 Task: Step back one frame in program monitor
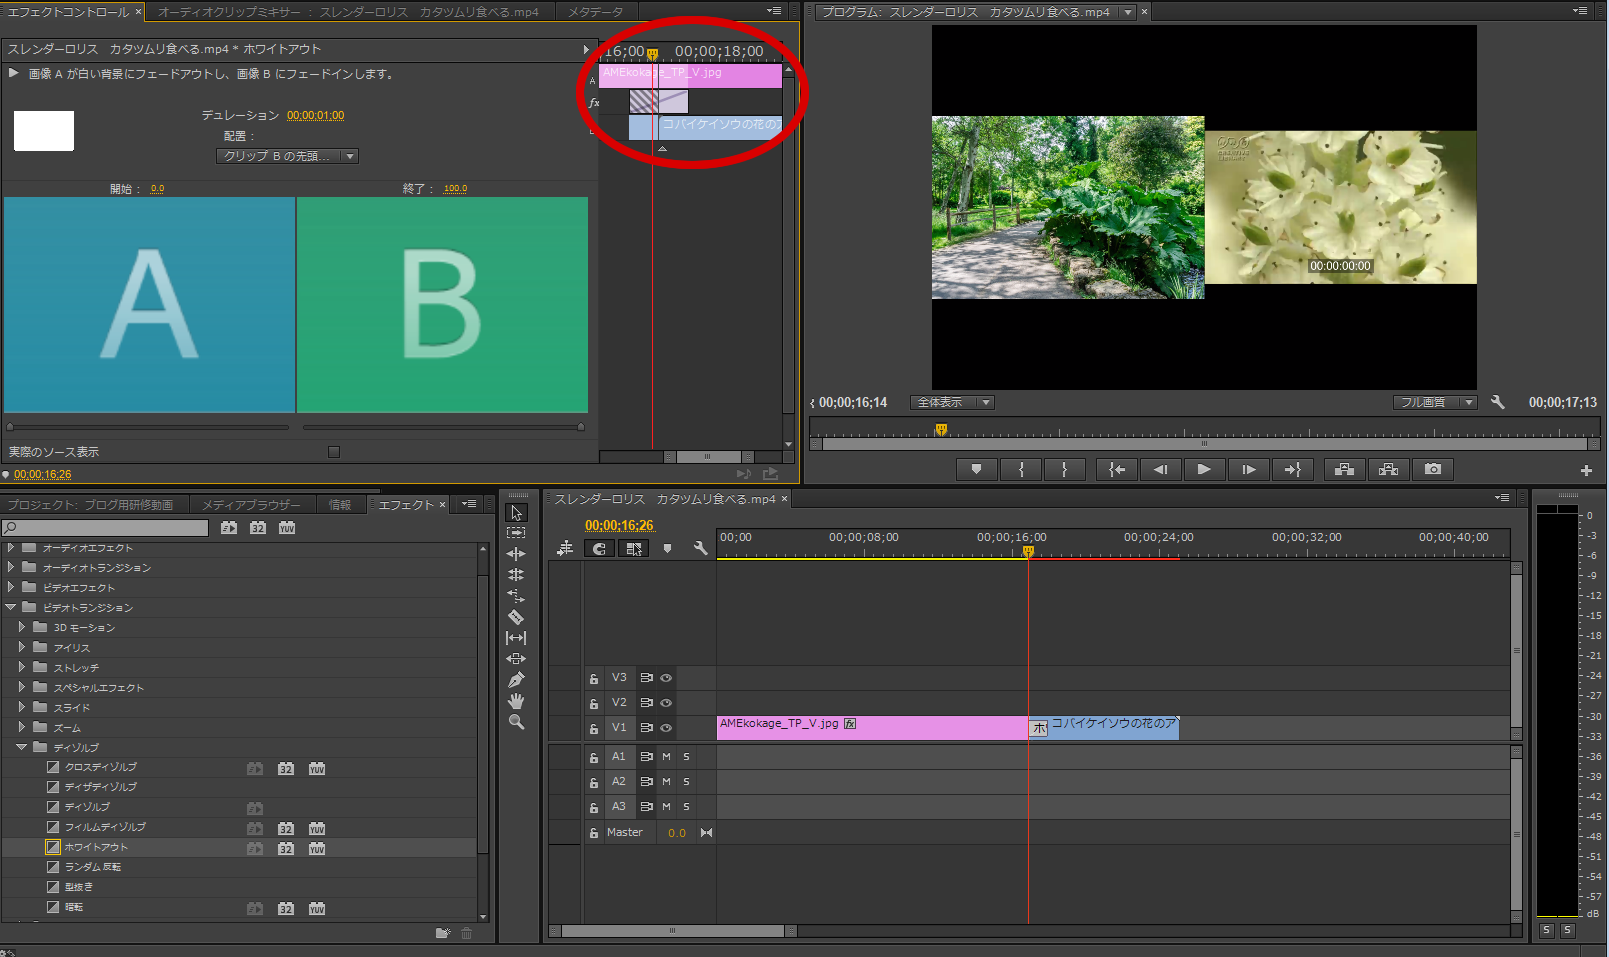(1160, 469)
